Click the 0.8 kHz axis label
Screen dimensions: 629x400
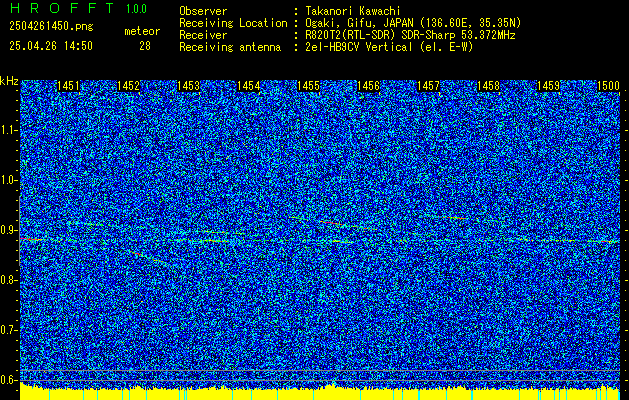(7, 280)
